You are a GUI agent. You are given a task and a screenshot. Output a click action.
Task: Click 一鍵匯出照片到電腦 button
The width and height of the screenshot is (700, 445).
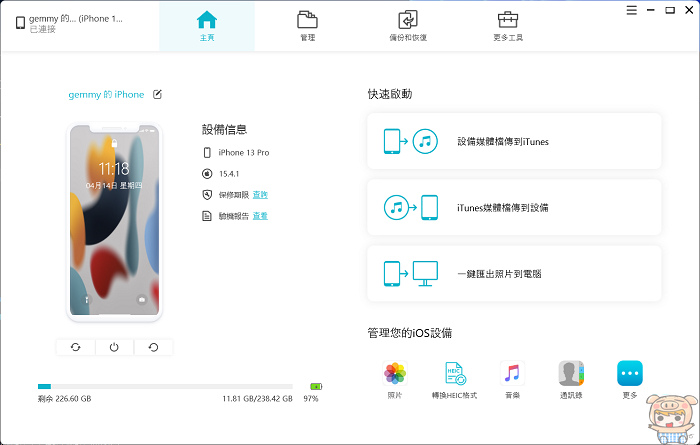coord(514,273)
